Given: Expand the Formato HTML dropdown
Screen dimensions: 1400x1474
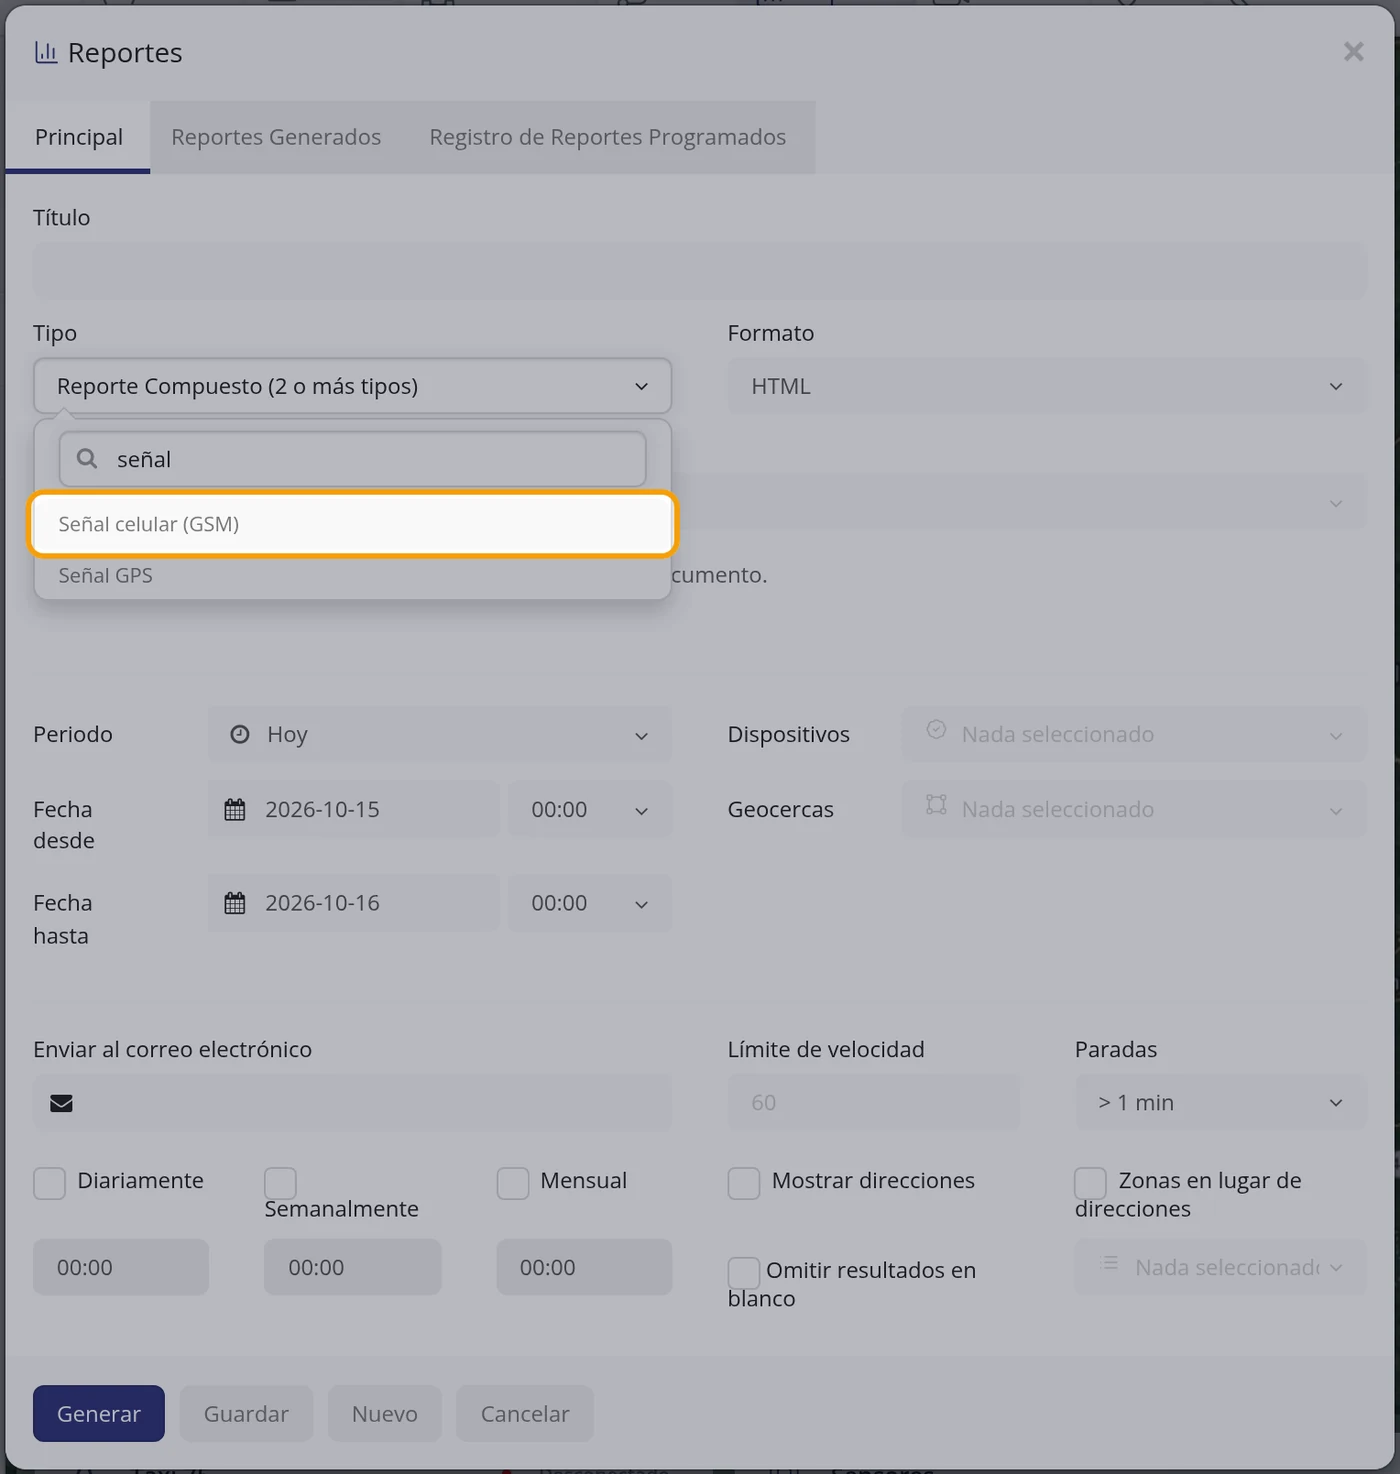Looking at the screenshot, I should coord(1047,386).
